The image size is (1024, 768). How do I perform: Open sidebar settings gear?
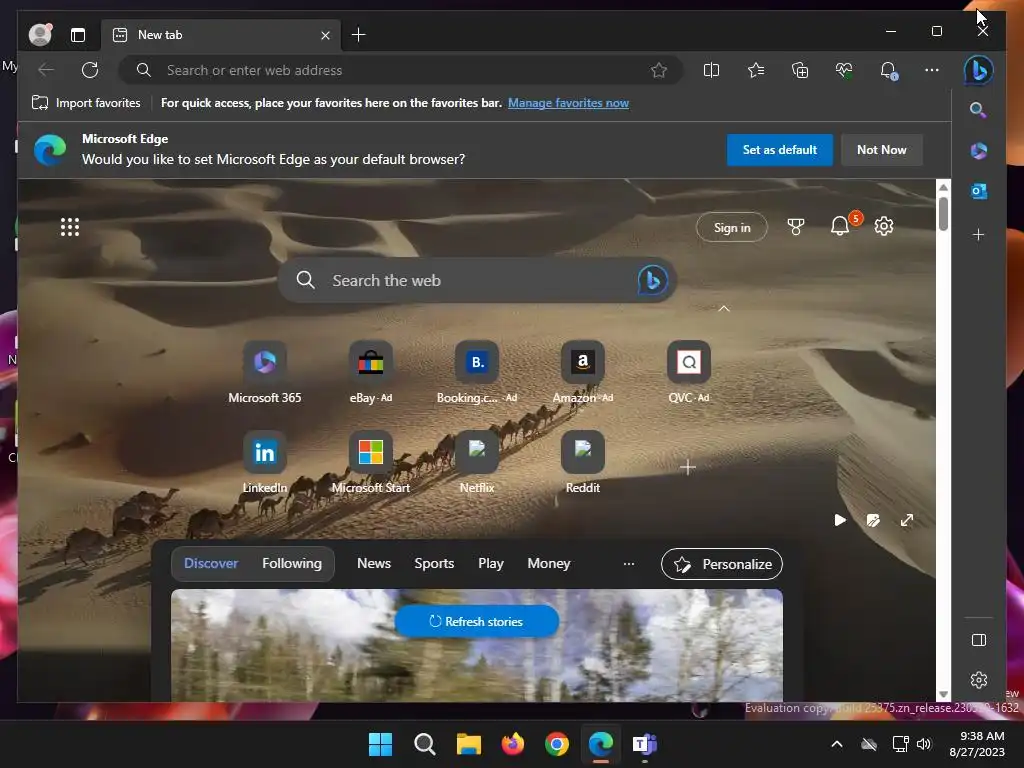pos(978,680)
